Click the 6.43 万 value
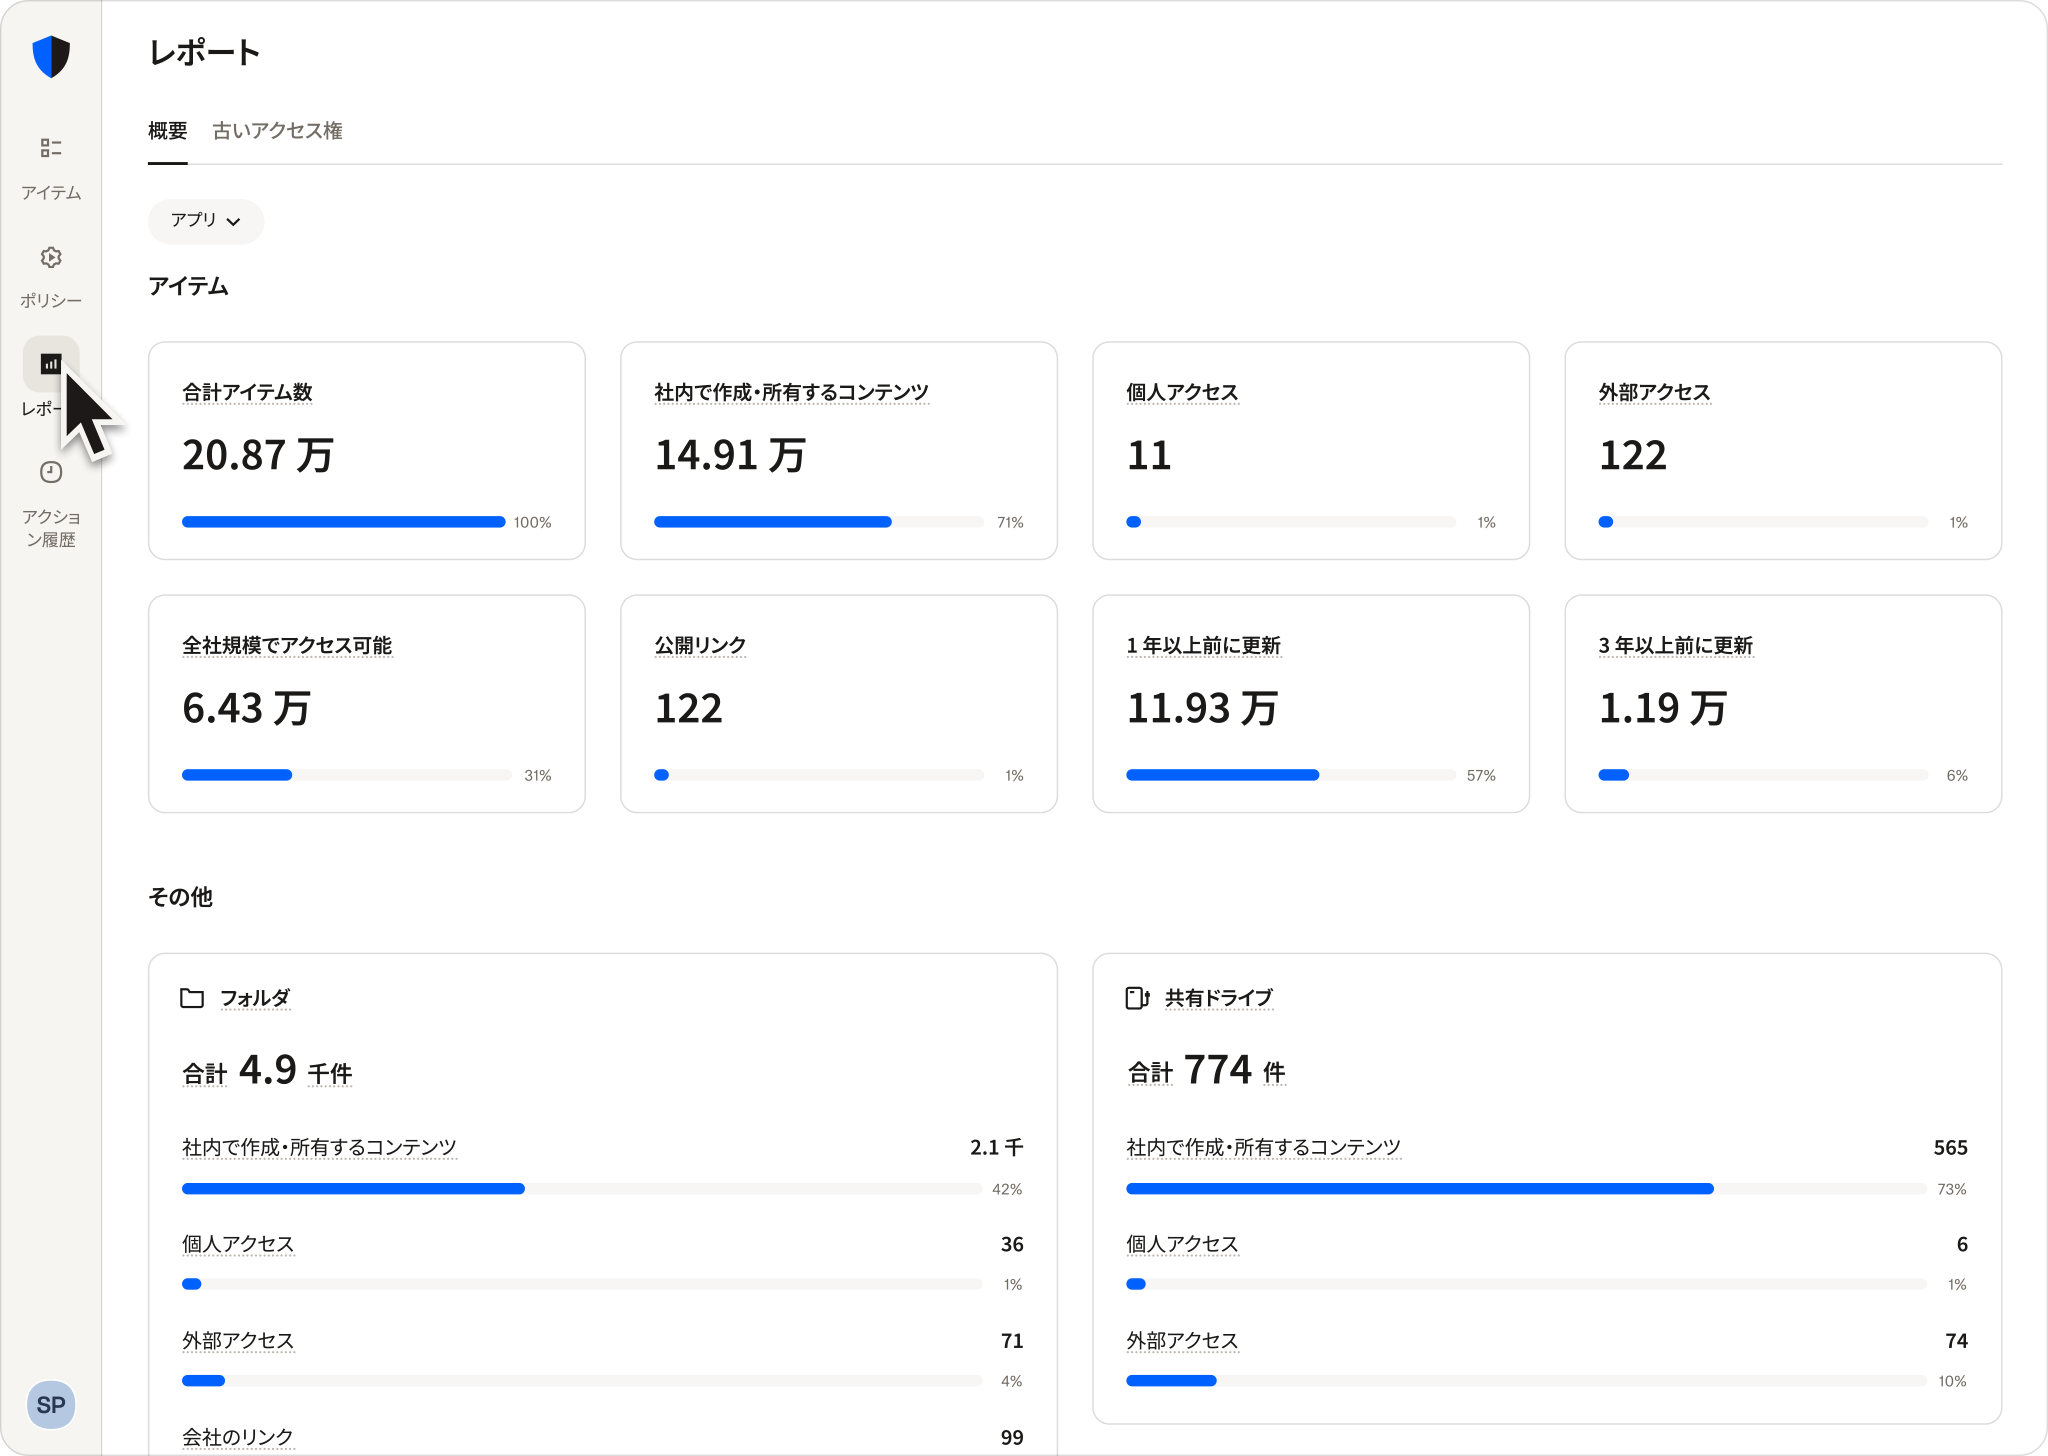 [246, 709]
